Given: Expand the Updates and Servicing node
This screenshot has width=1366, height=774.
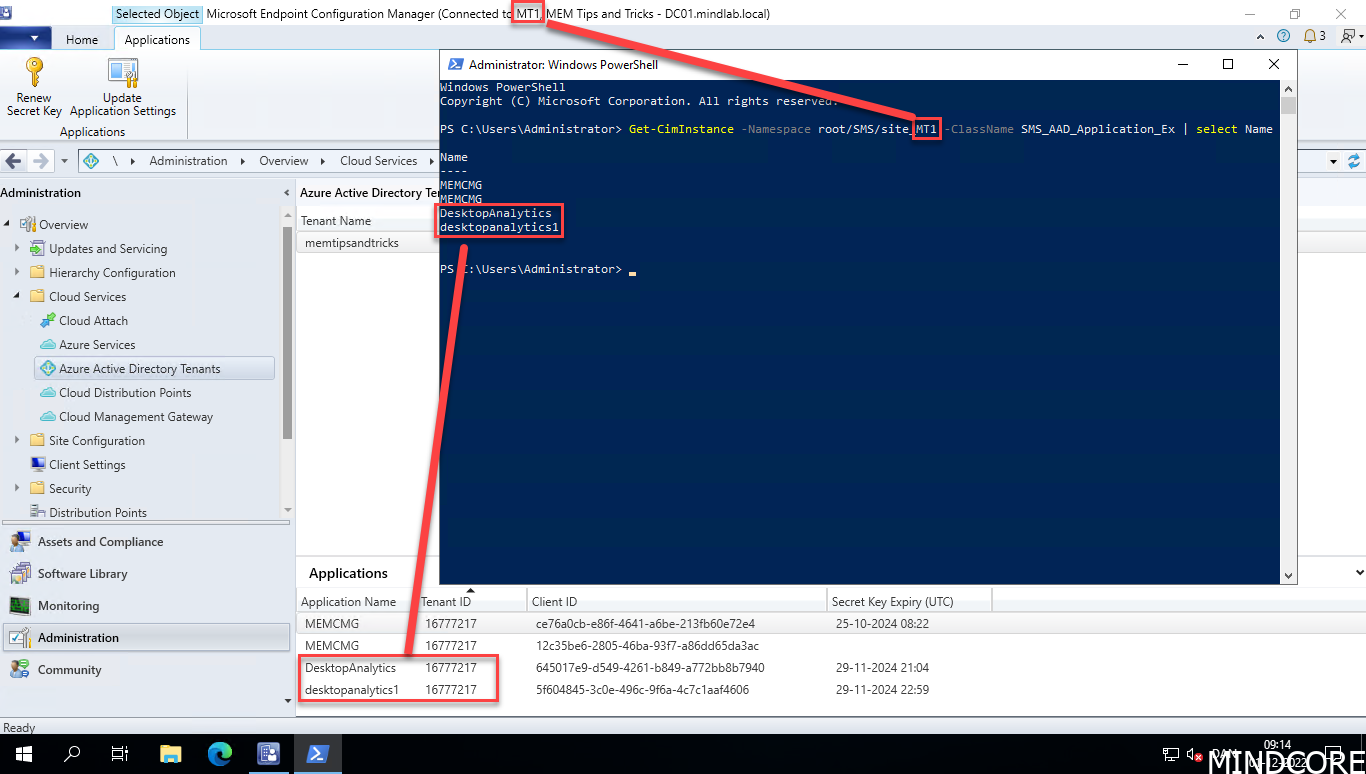Looking at the screenshot, I should pos(17,249).
